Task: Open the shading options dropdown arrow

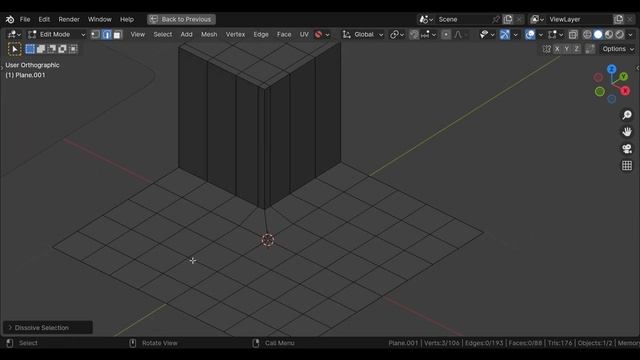Action: 631,35
